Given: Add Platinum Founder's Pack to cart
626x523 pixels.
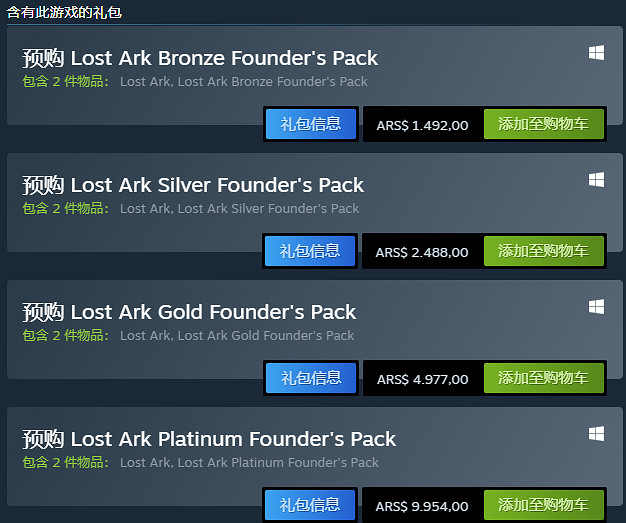Looking at the screenshot, I should click(x=544, y=505).
